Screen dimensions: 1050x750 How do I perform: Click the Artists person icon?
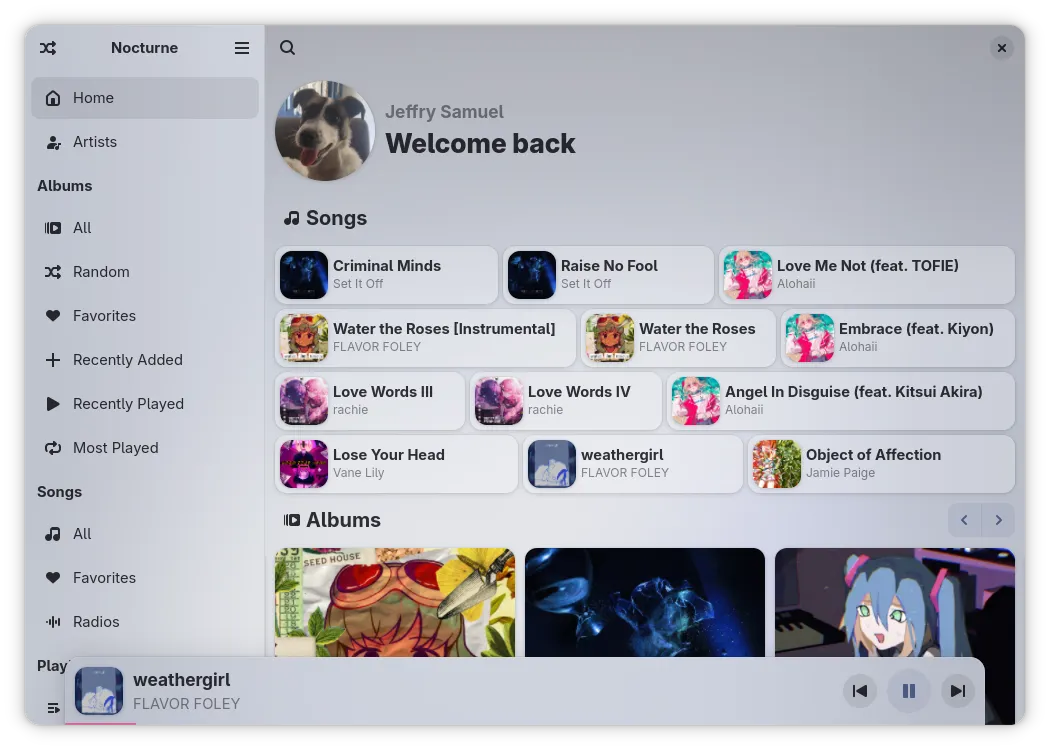pos(53,142)
